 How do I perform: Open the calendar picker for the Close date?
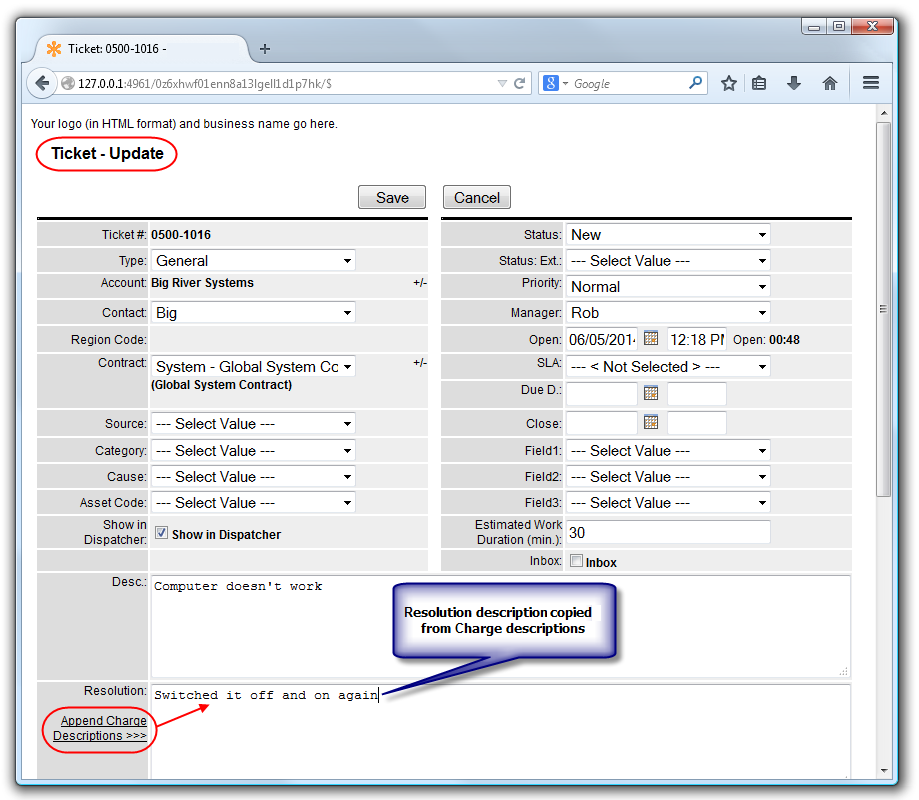pyautogui.click(x=649, y=422)
